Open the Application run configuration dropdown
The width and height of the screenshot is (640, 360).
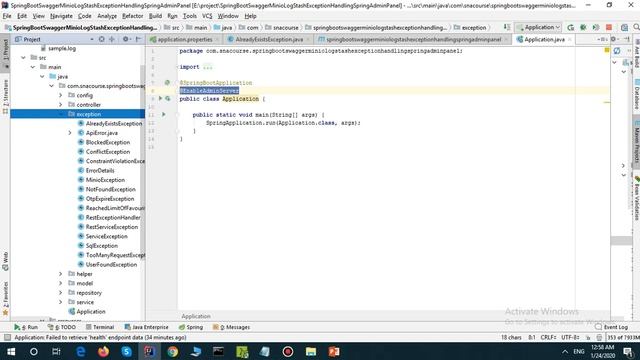point(539,27)
